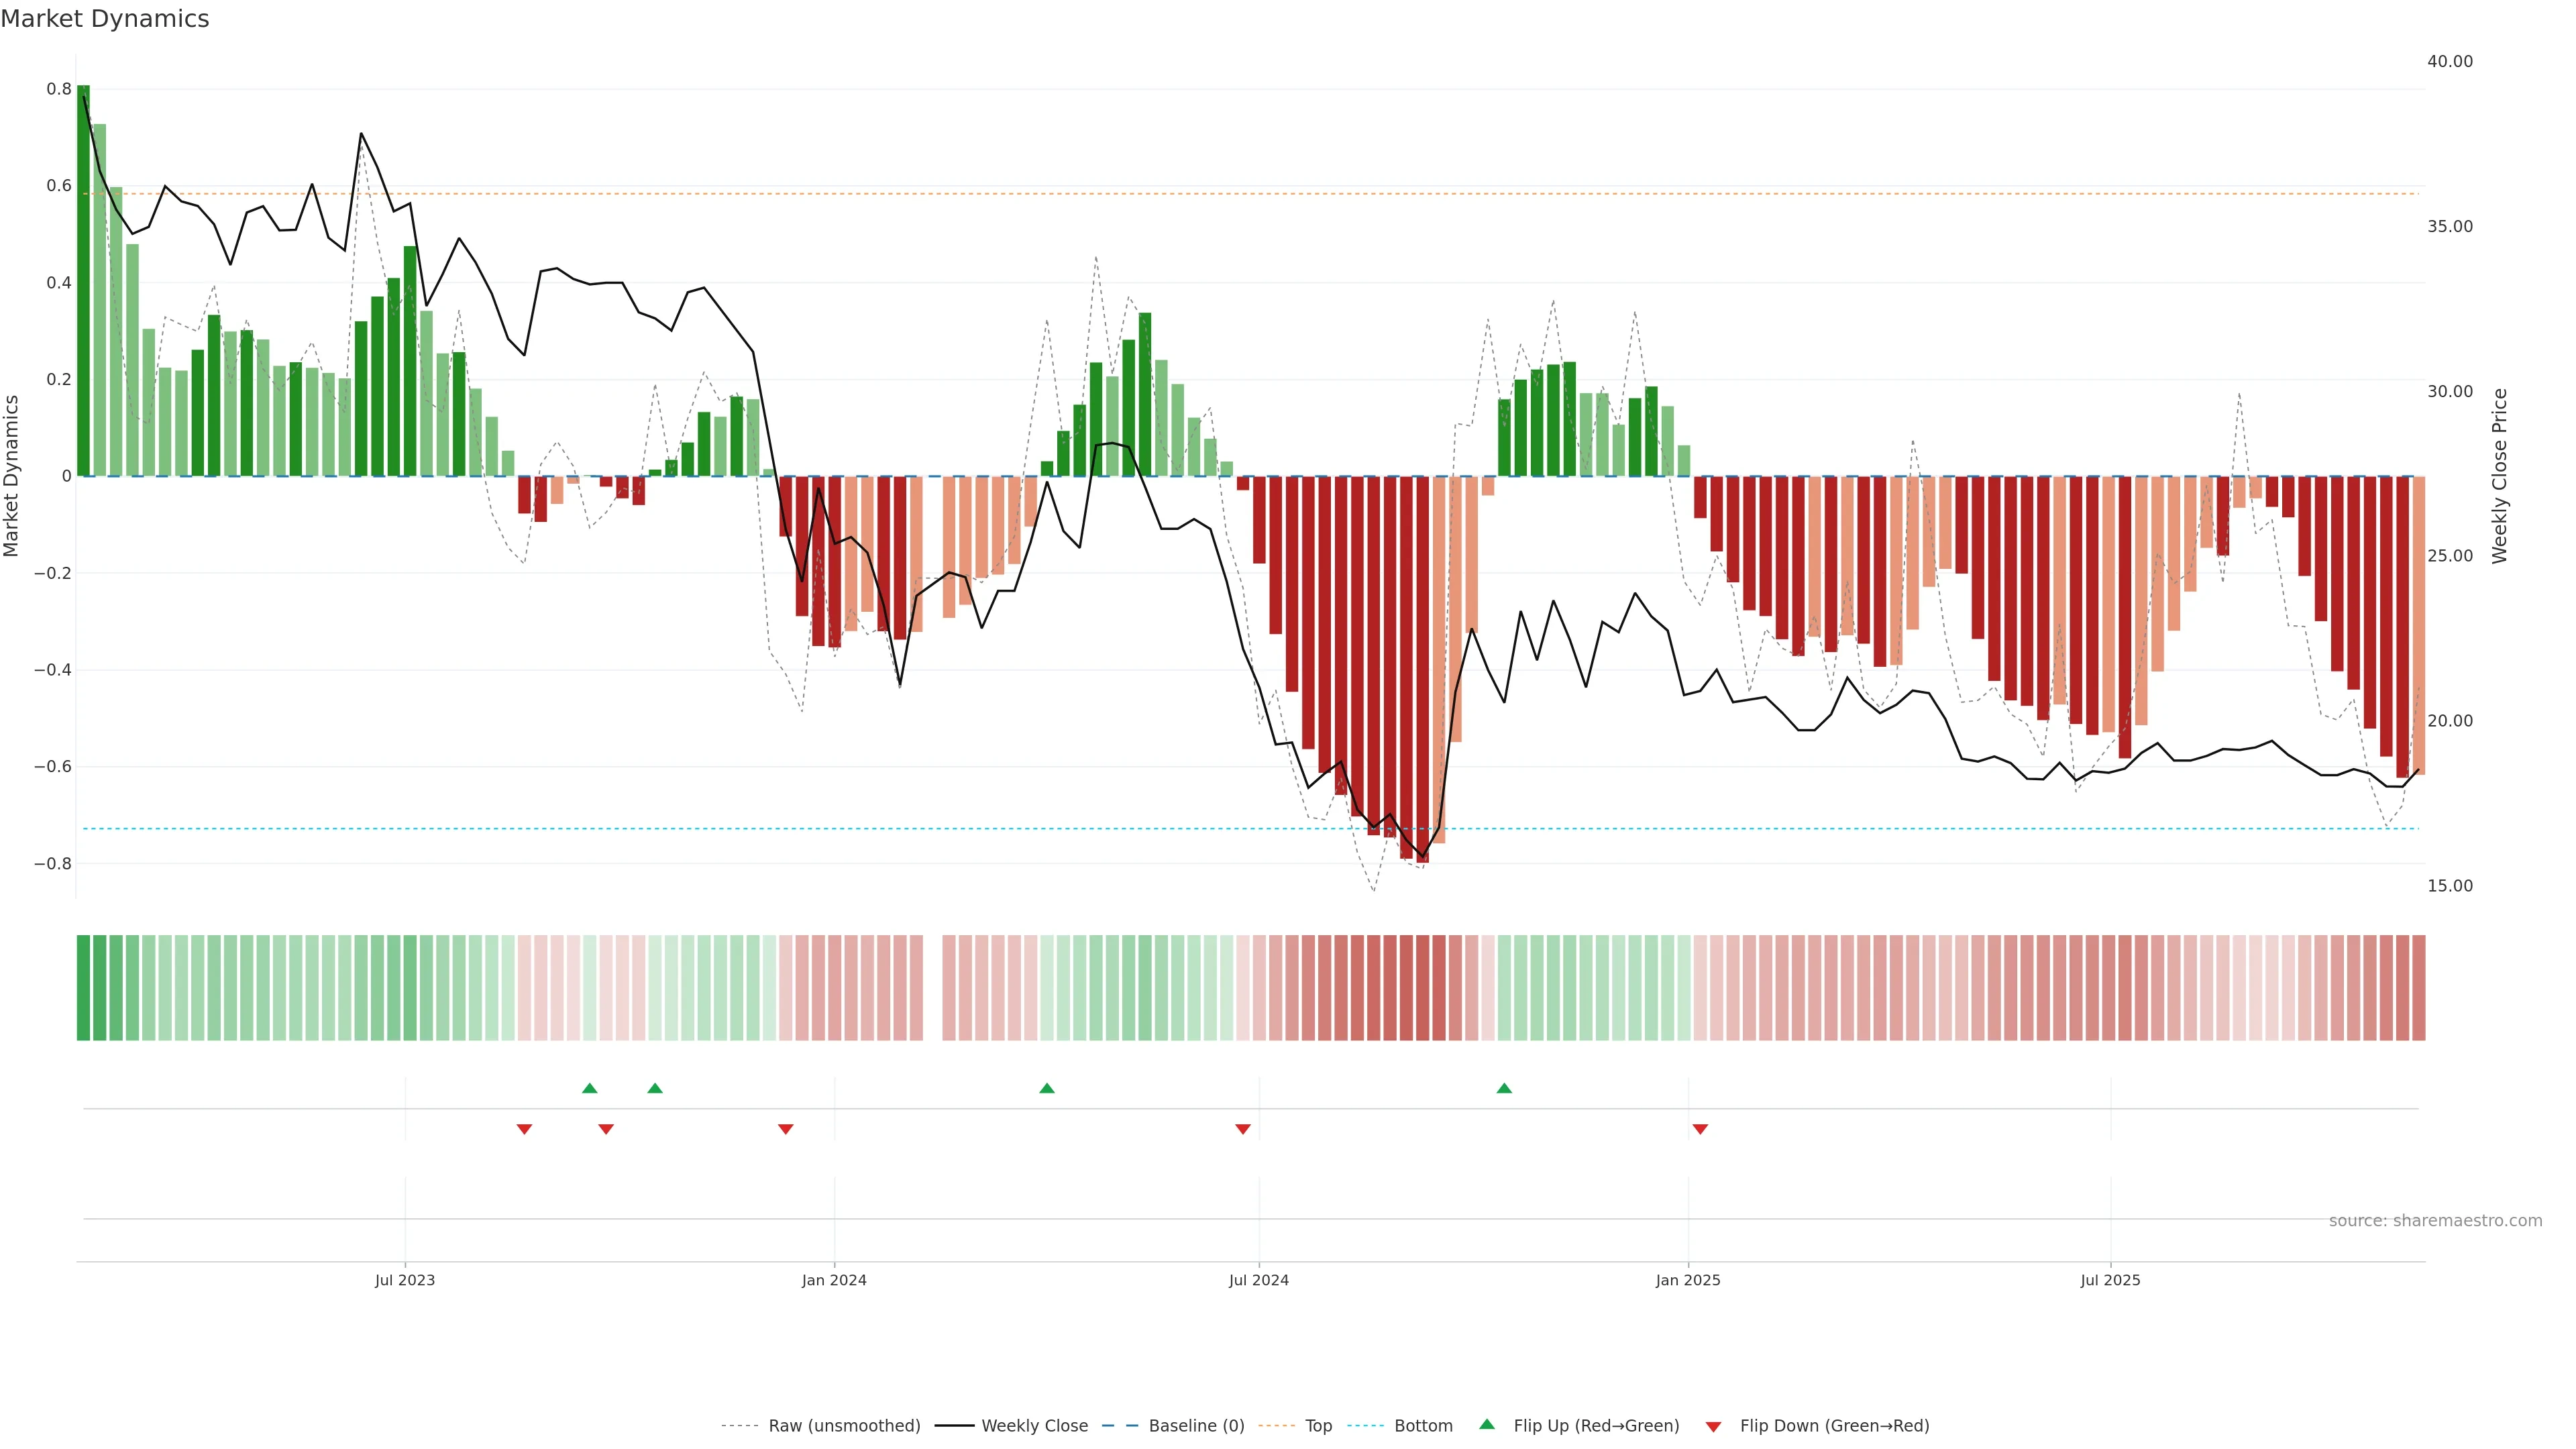
Task: Click the Flip Up green triangle legend icon
Action: coord(1487,1424)
